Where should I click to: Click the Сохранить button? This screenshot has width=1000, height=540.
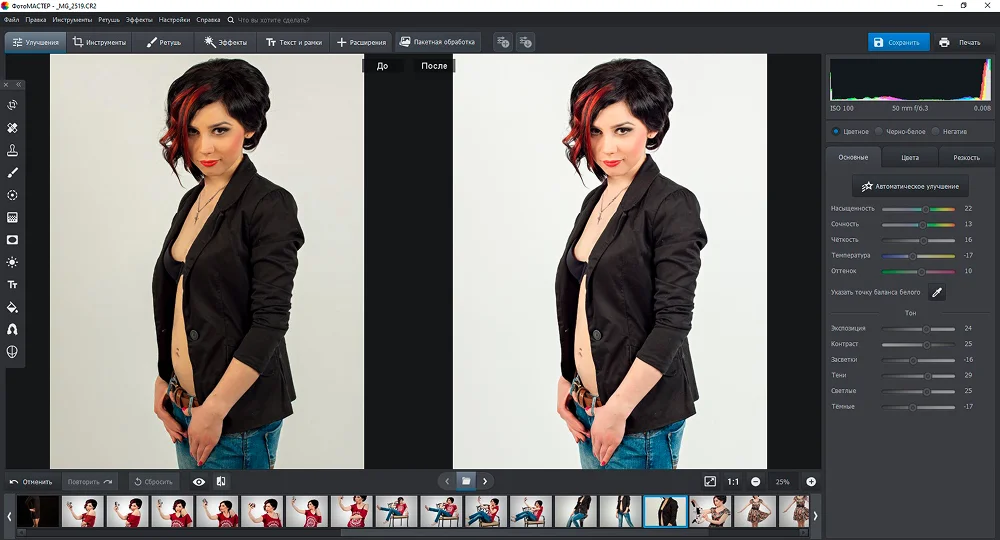[898, 43]
